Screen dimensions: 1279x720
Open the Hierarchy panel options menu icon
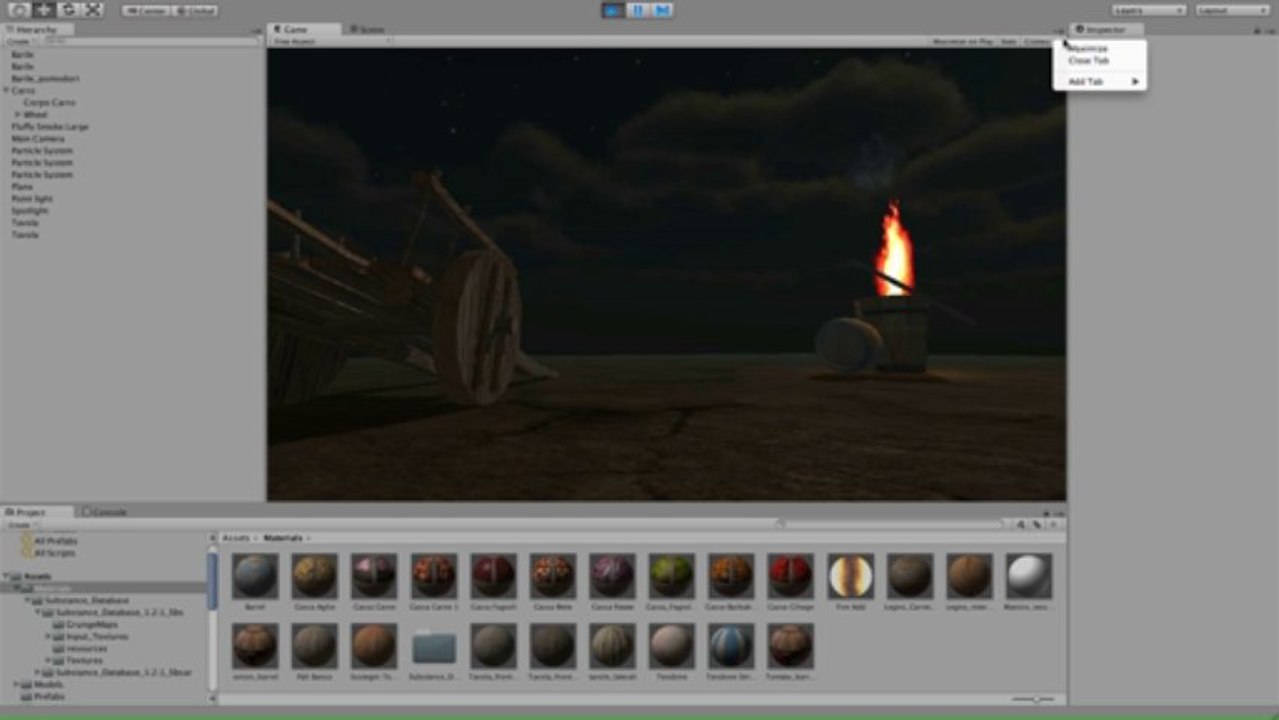(x=259, y=31)
